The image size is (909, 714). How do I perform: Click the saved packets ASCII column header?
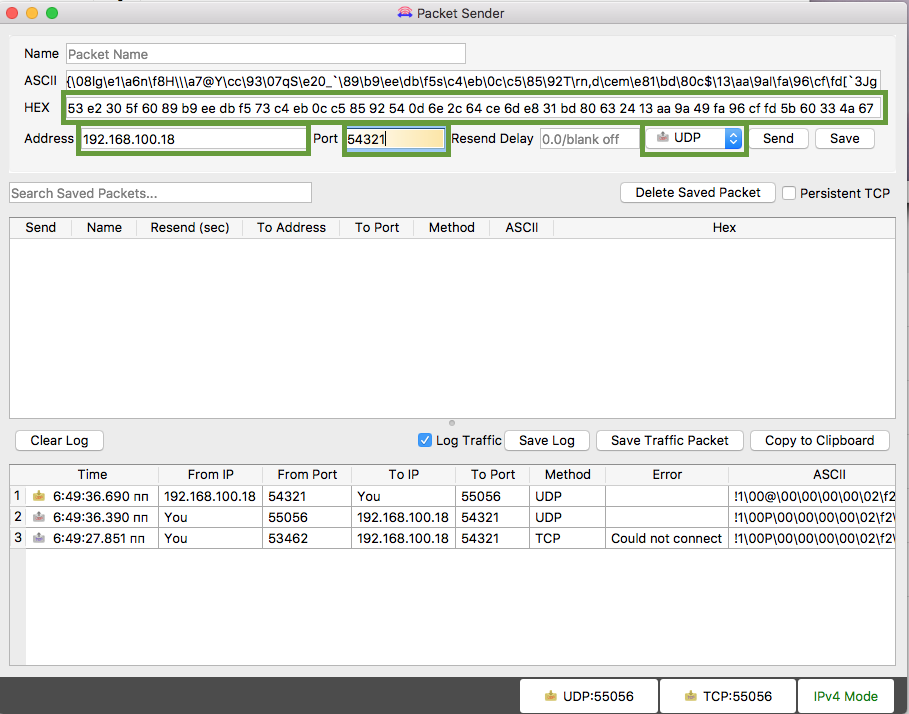[x=522, y=228]
